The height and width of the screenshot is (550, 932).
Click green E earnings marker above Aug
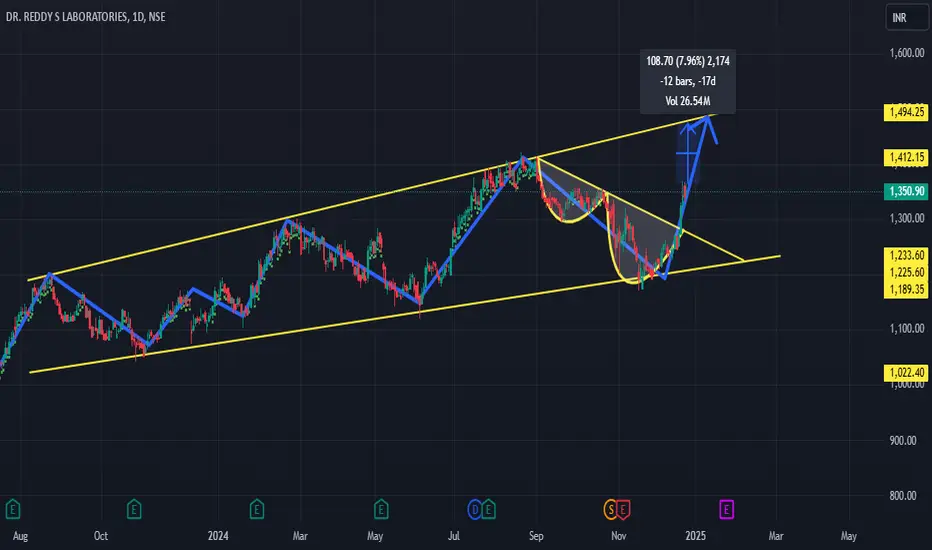12,510
